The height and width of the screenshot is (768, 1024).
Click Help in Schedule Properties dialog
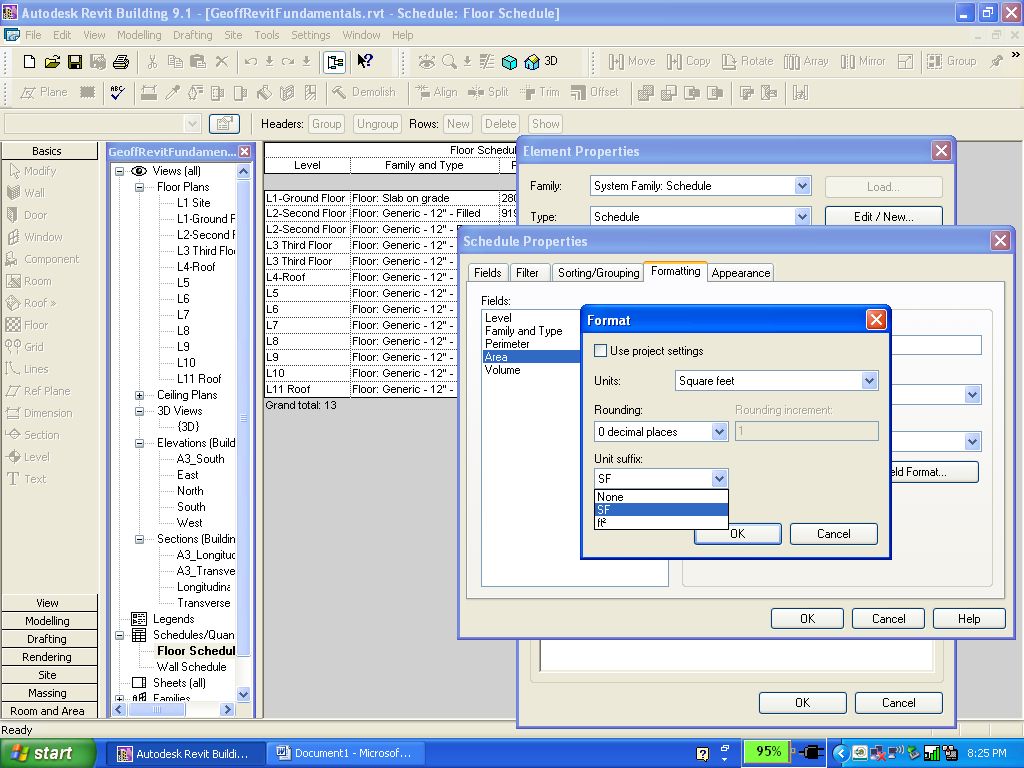pyautogui.click(x=968, y=618)
